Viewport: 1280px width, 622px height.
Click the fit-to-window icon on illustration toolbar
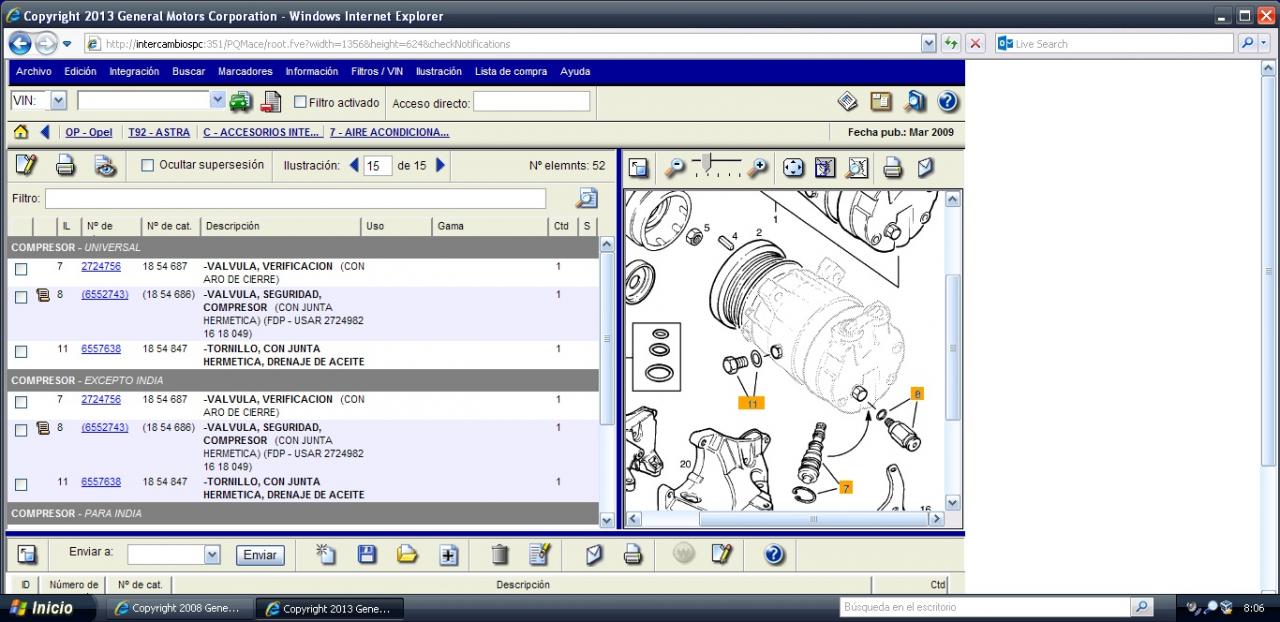pyautogui.click(x=793, y=167)
